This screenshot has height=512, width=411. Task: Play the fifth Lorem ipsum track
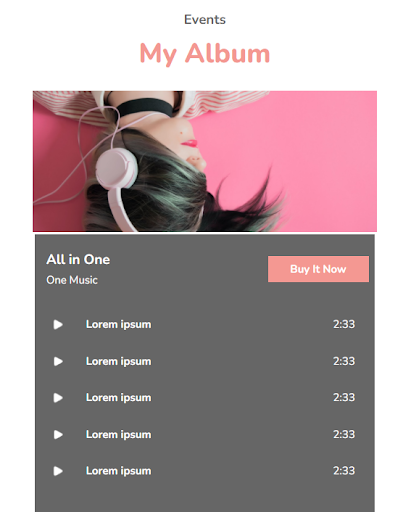(x=58, y=471)
